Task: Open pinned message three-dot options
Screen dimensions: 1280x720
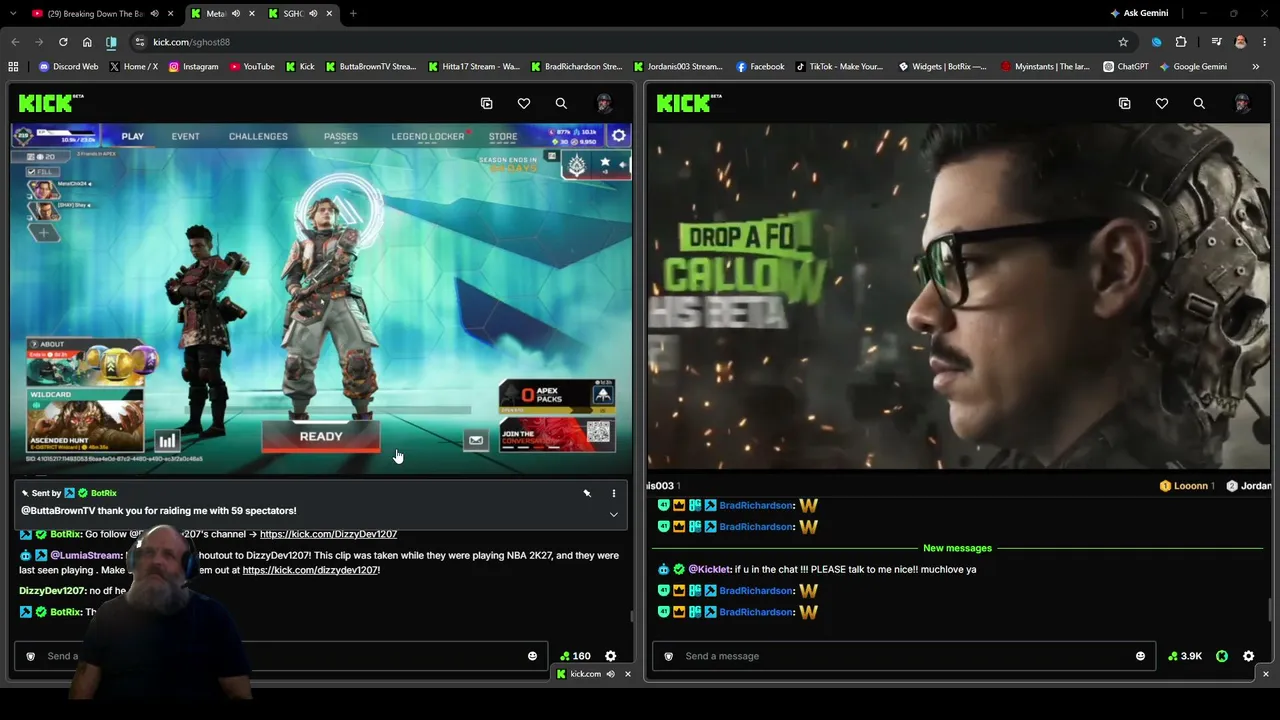Action: [x=614, y=493]
